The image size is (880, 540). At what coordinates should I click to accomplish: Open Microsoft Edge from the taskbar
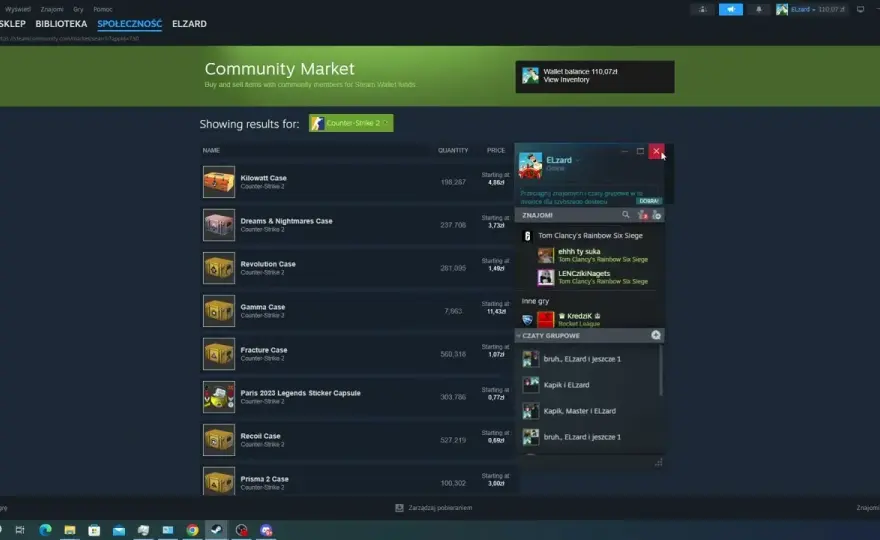point(45,530)
